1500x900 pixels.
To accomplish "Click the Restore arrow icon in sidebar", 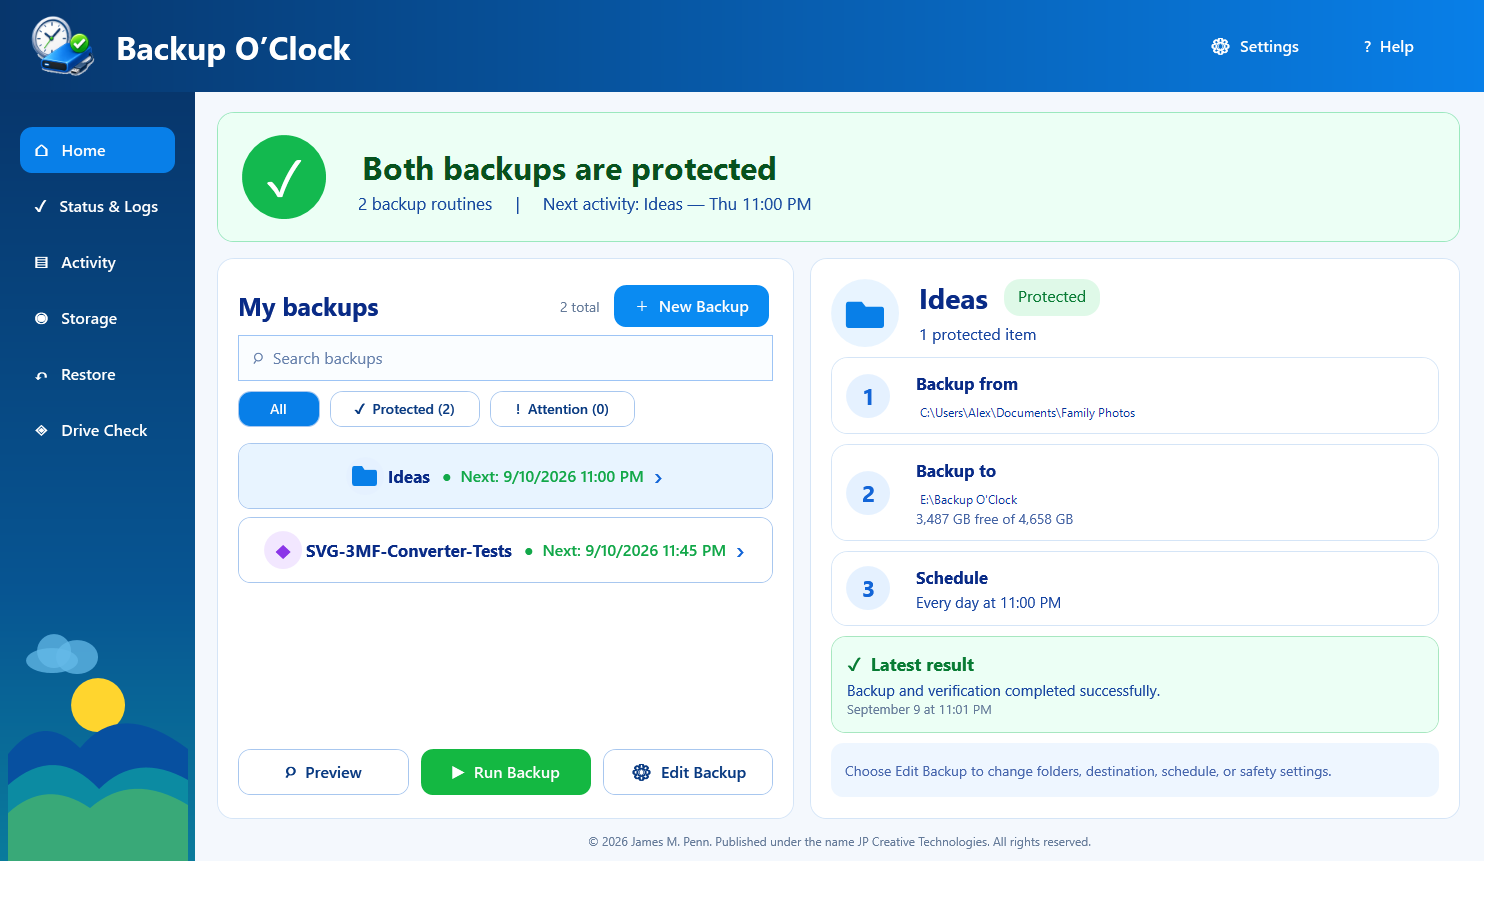I will (x=42, y=375).
